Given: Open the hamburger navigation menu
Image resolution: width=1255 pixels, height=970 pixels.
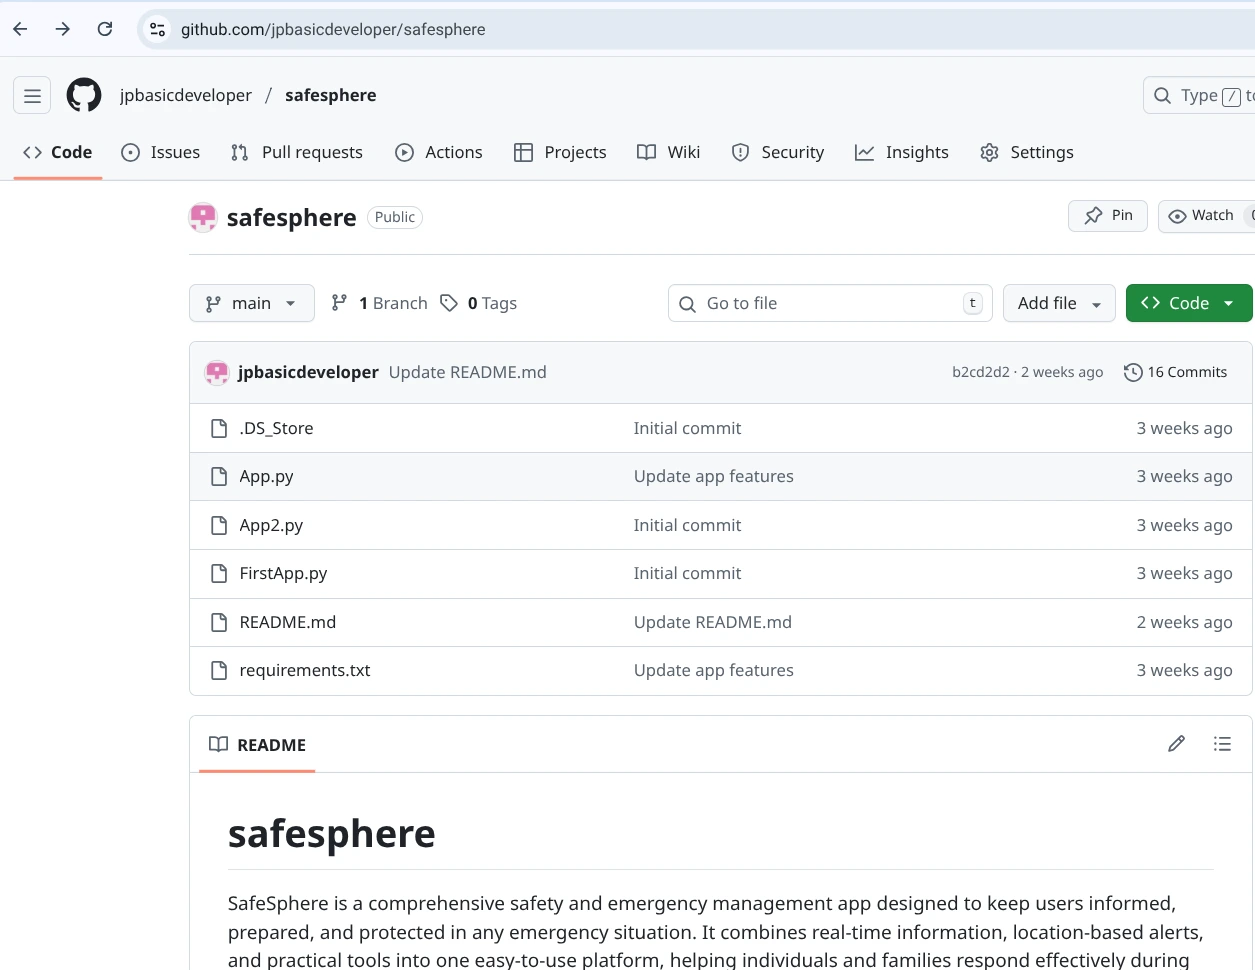Looking at the screenshot, I should 32,96.
